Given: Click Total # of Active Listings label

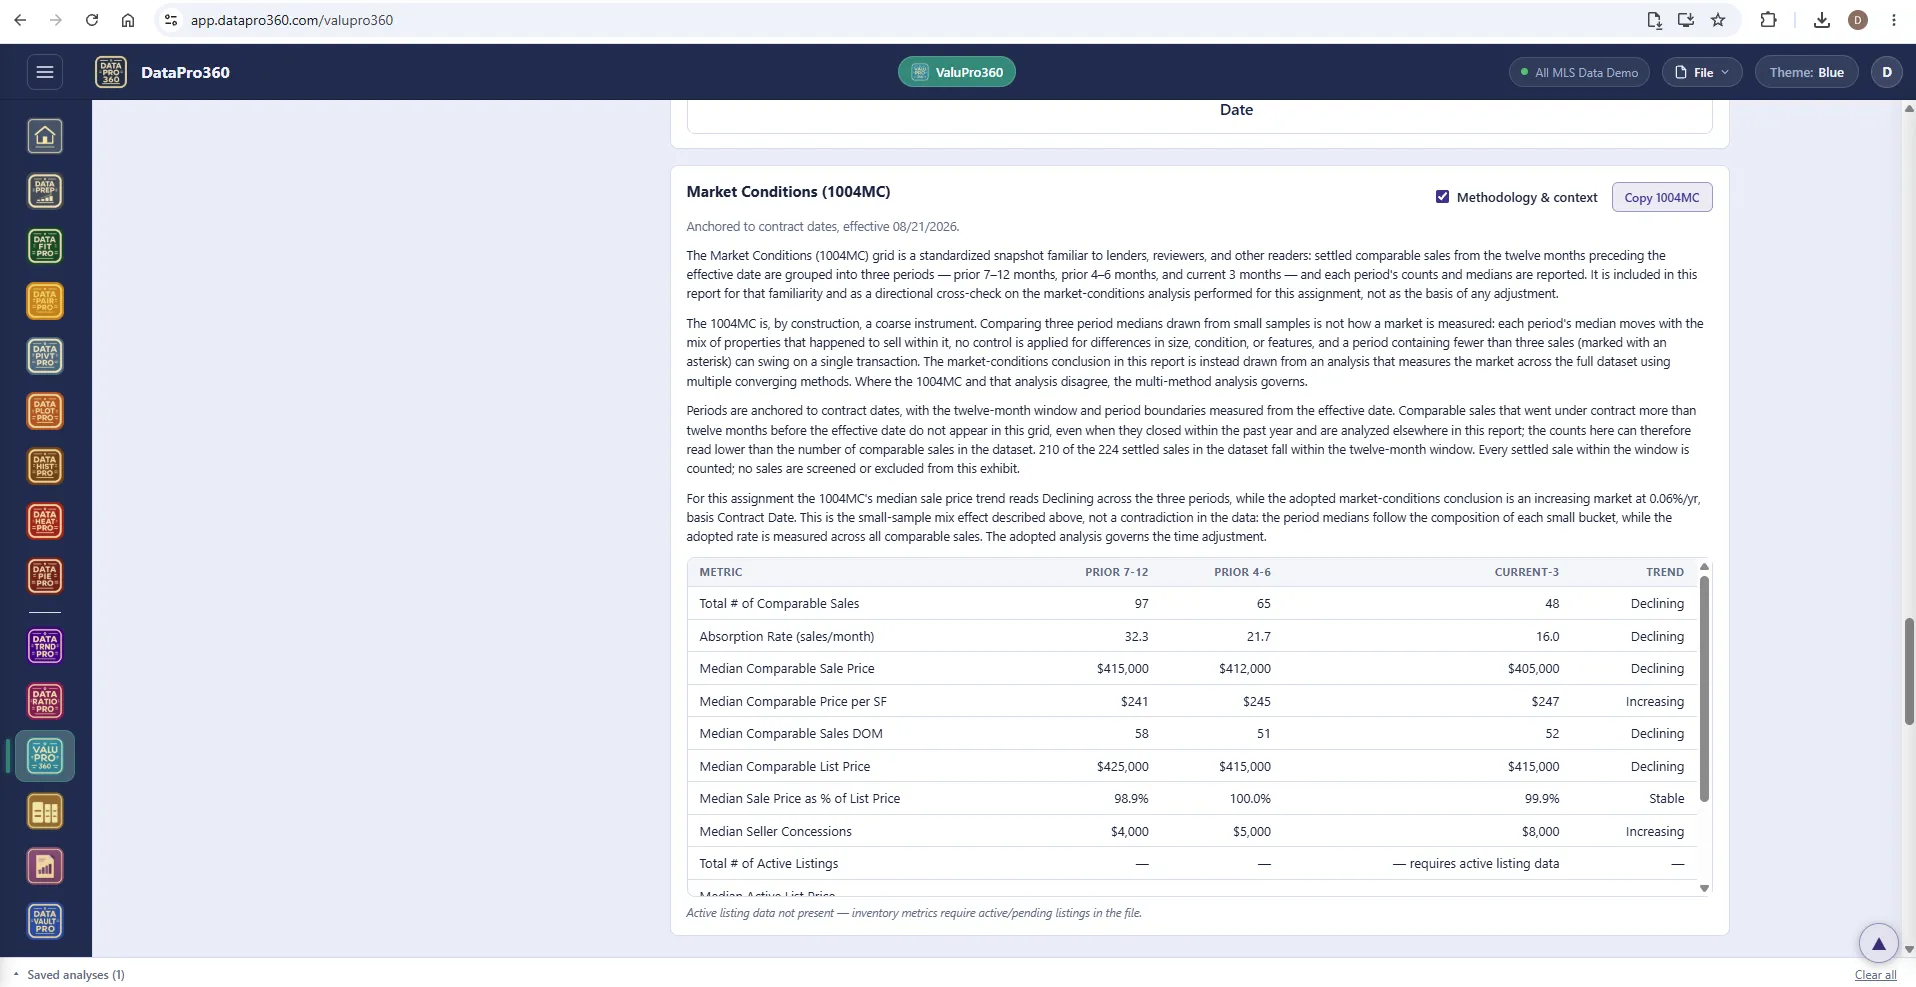Looking at the screenshot, I should pos(768,863).
